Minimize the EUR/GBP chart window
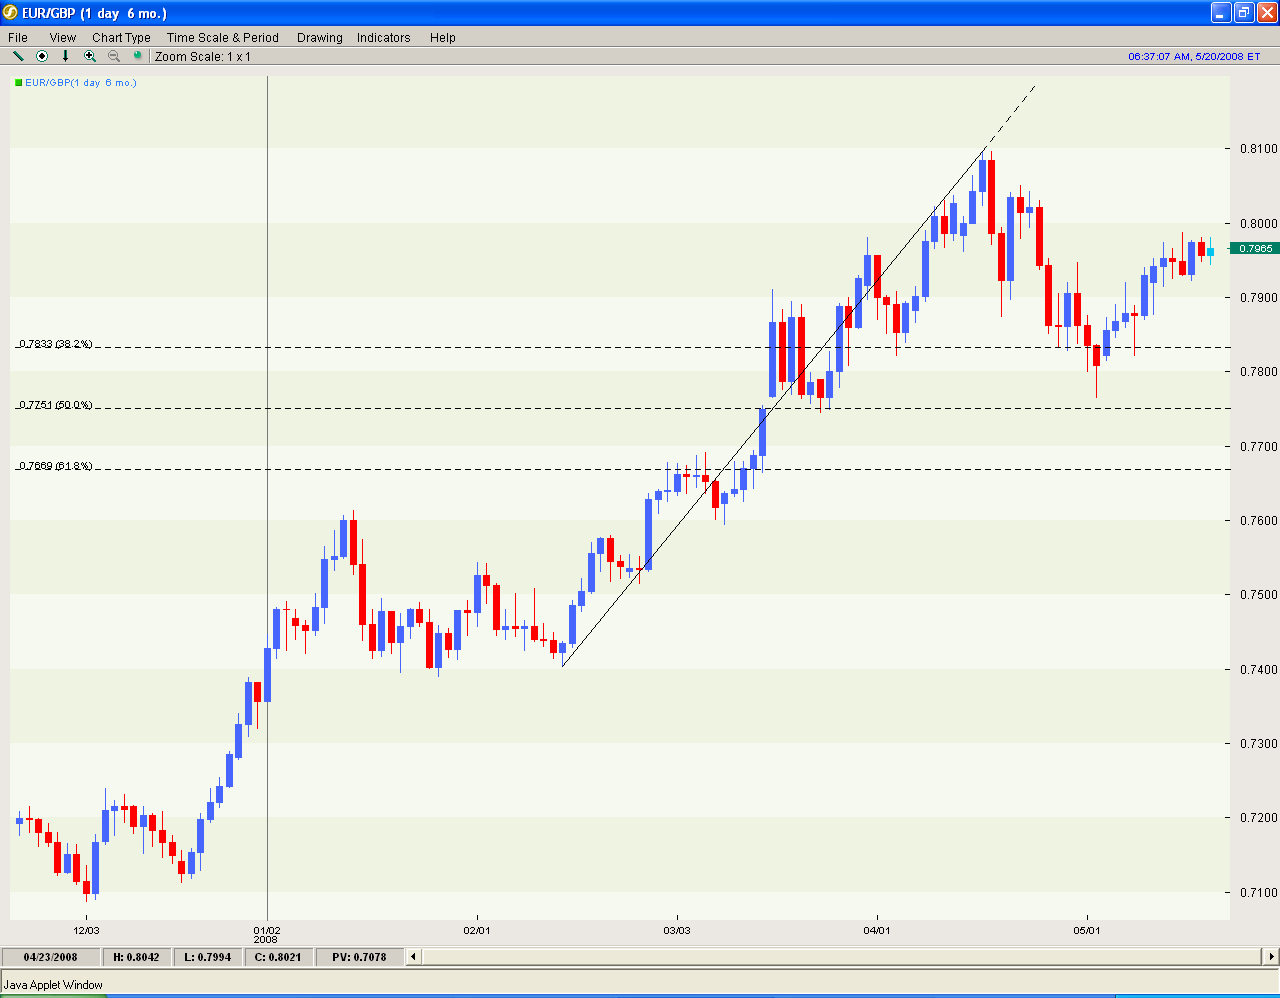This screenshot has width=1280, height=998. (x=1221, y=13)
